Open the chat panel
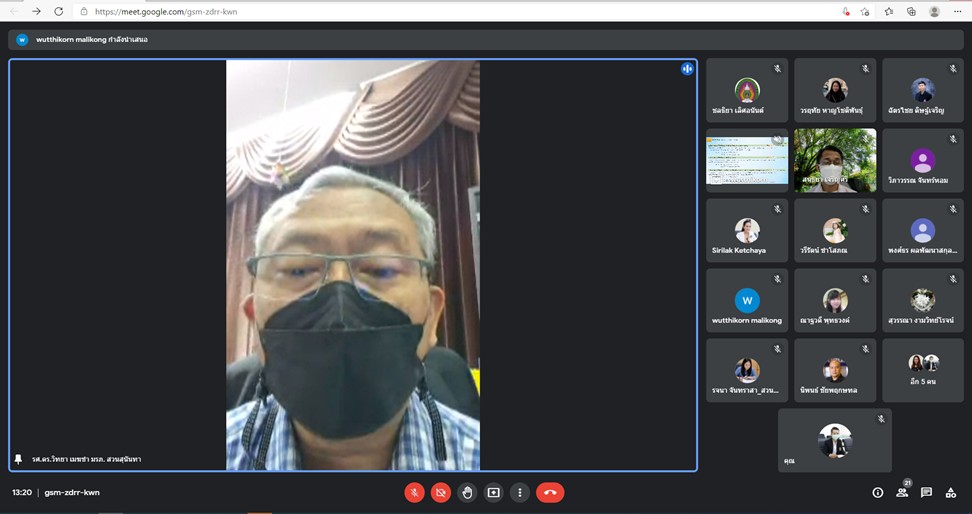The width and height of the screenshot is (972, 514). tap(926, 492)
